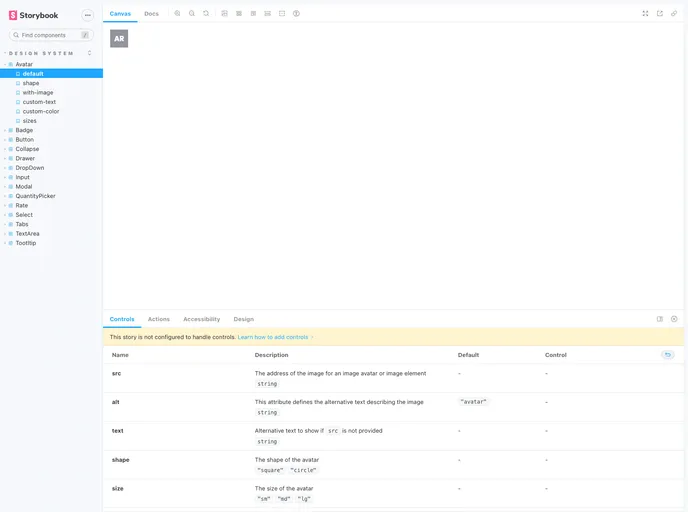
Task: Expand the QuantityPicker component
Action: 36,196
